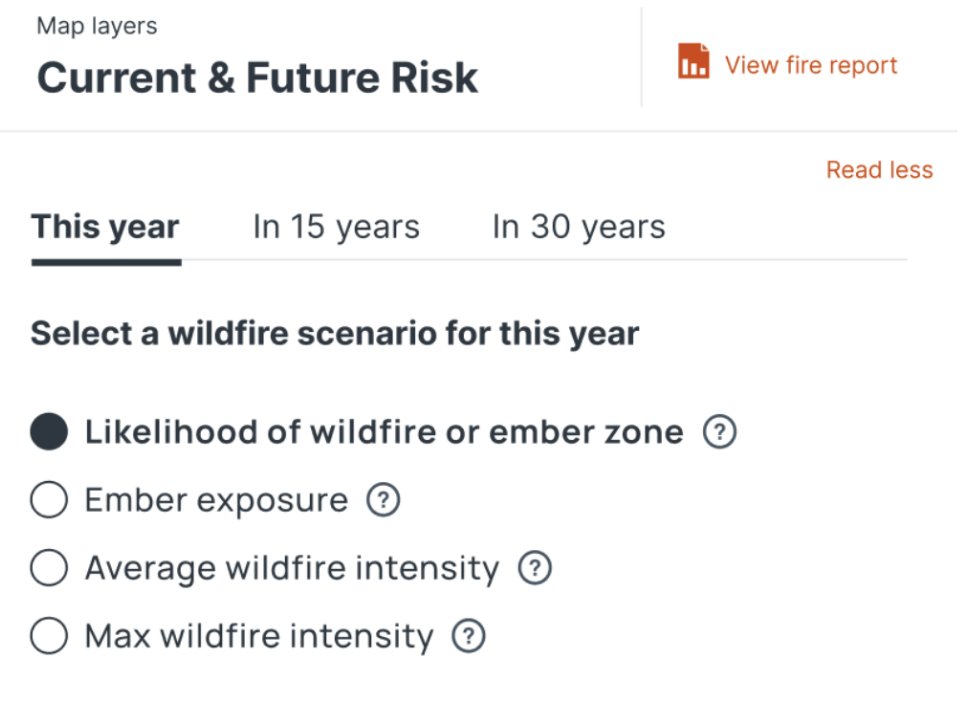Click the Select a wildfire scenario heading

click(335, 334)
